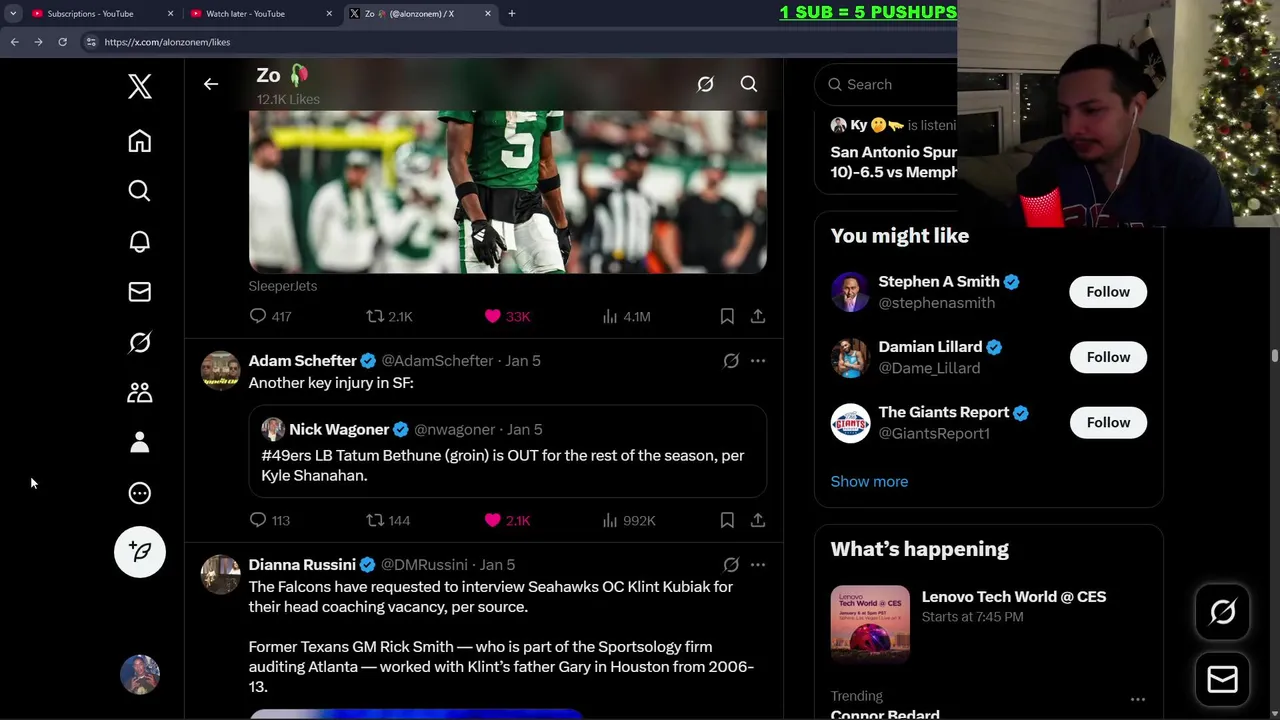Image resolution: width=1280 pixels, height=720 pixels.
Task: Open more menu on Adam Schefter post
Action: pyautogui.click(x=758, y=361)
